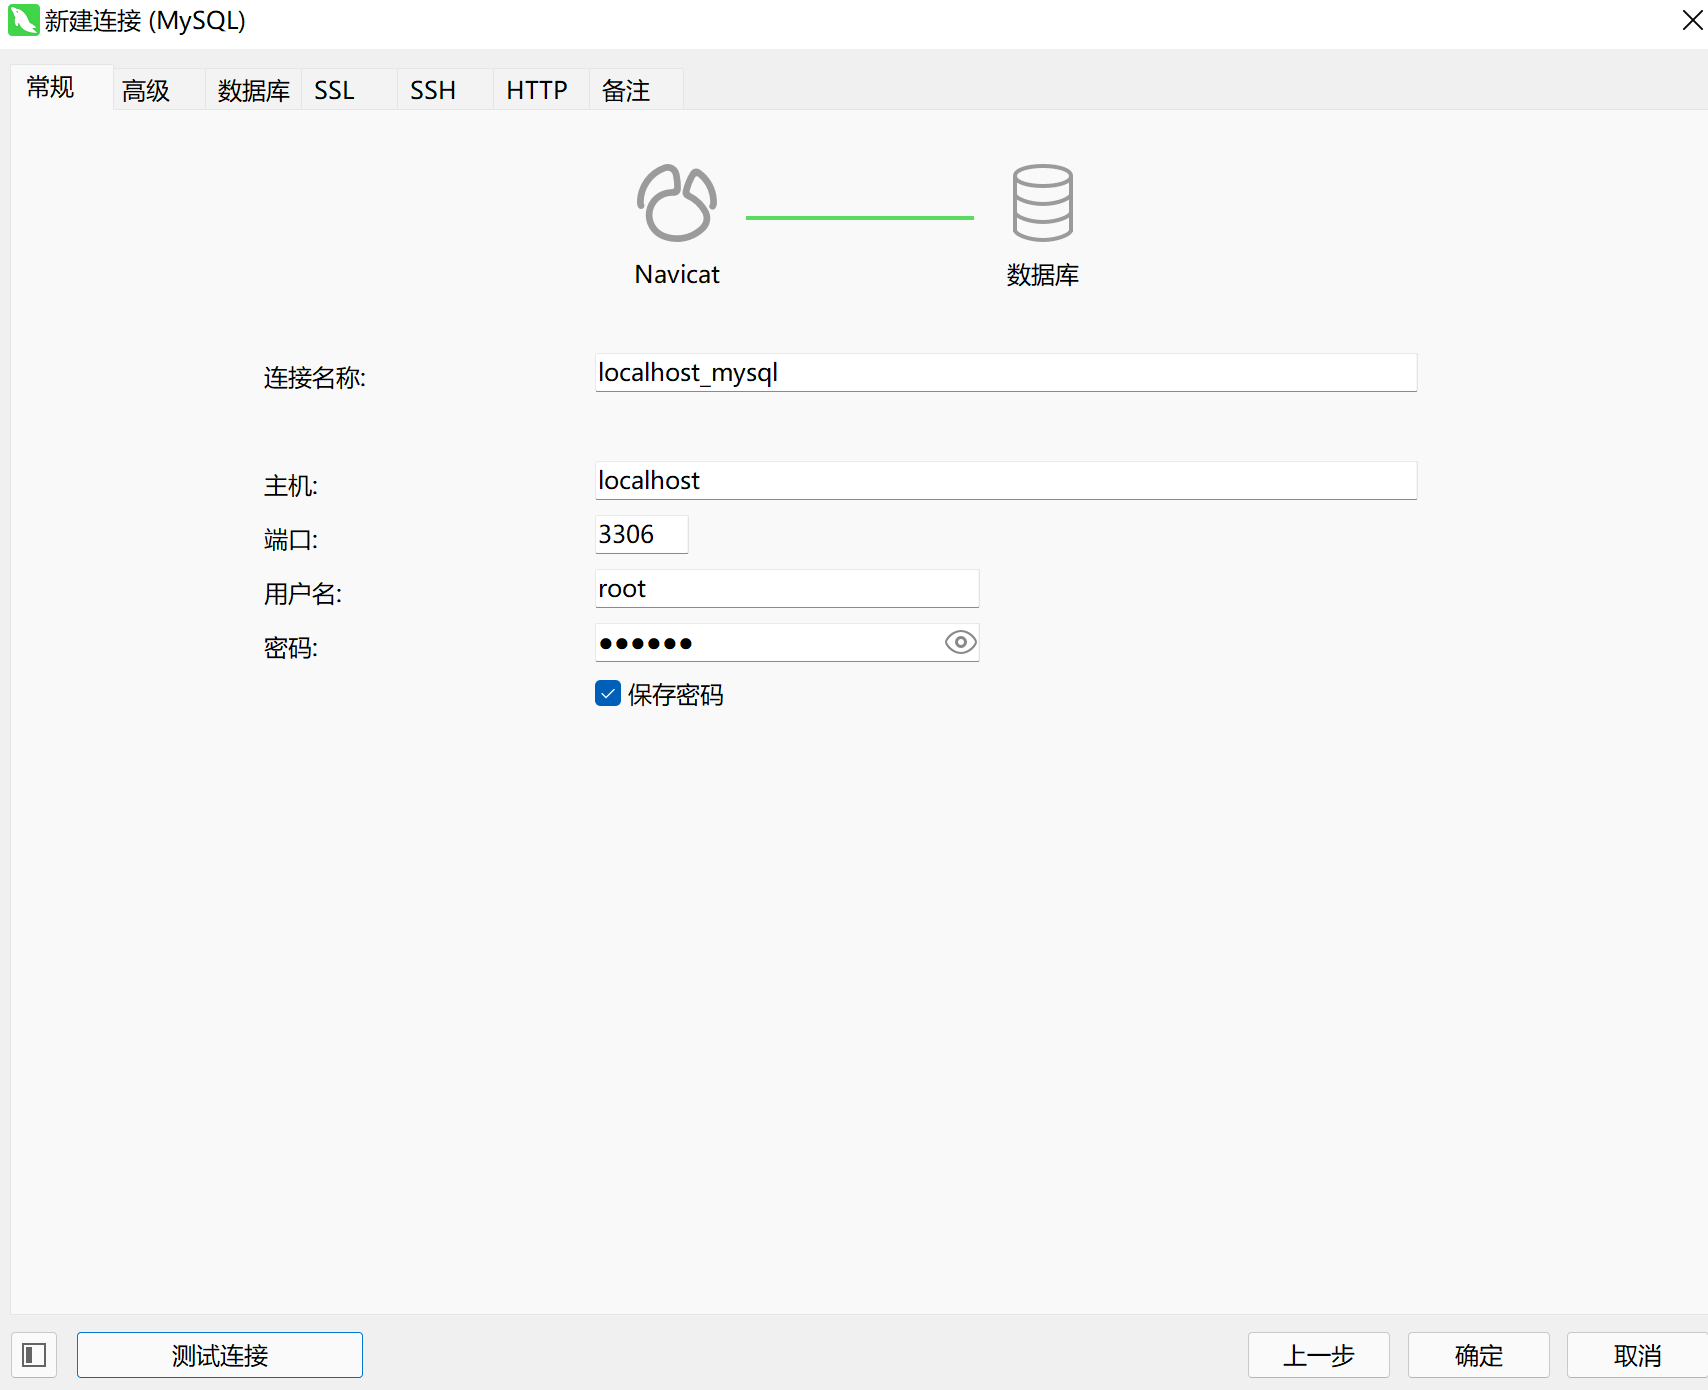Close the 新建连接 dialog window

coord(1692,20)
